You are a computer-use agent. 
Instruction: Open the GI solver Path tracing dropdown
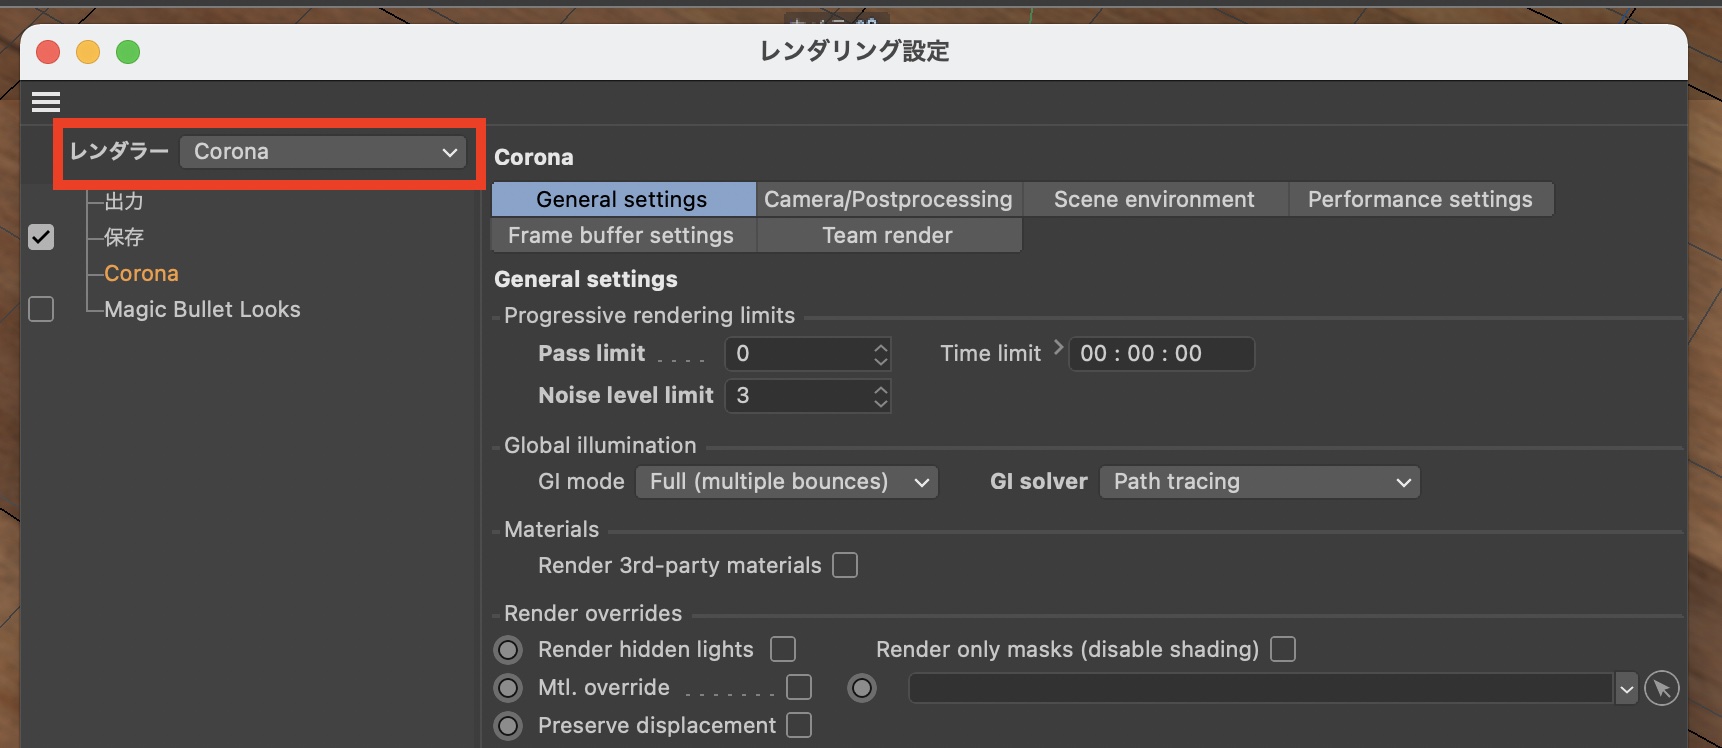[x=1259, y=482]
